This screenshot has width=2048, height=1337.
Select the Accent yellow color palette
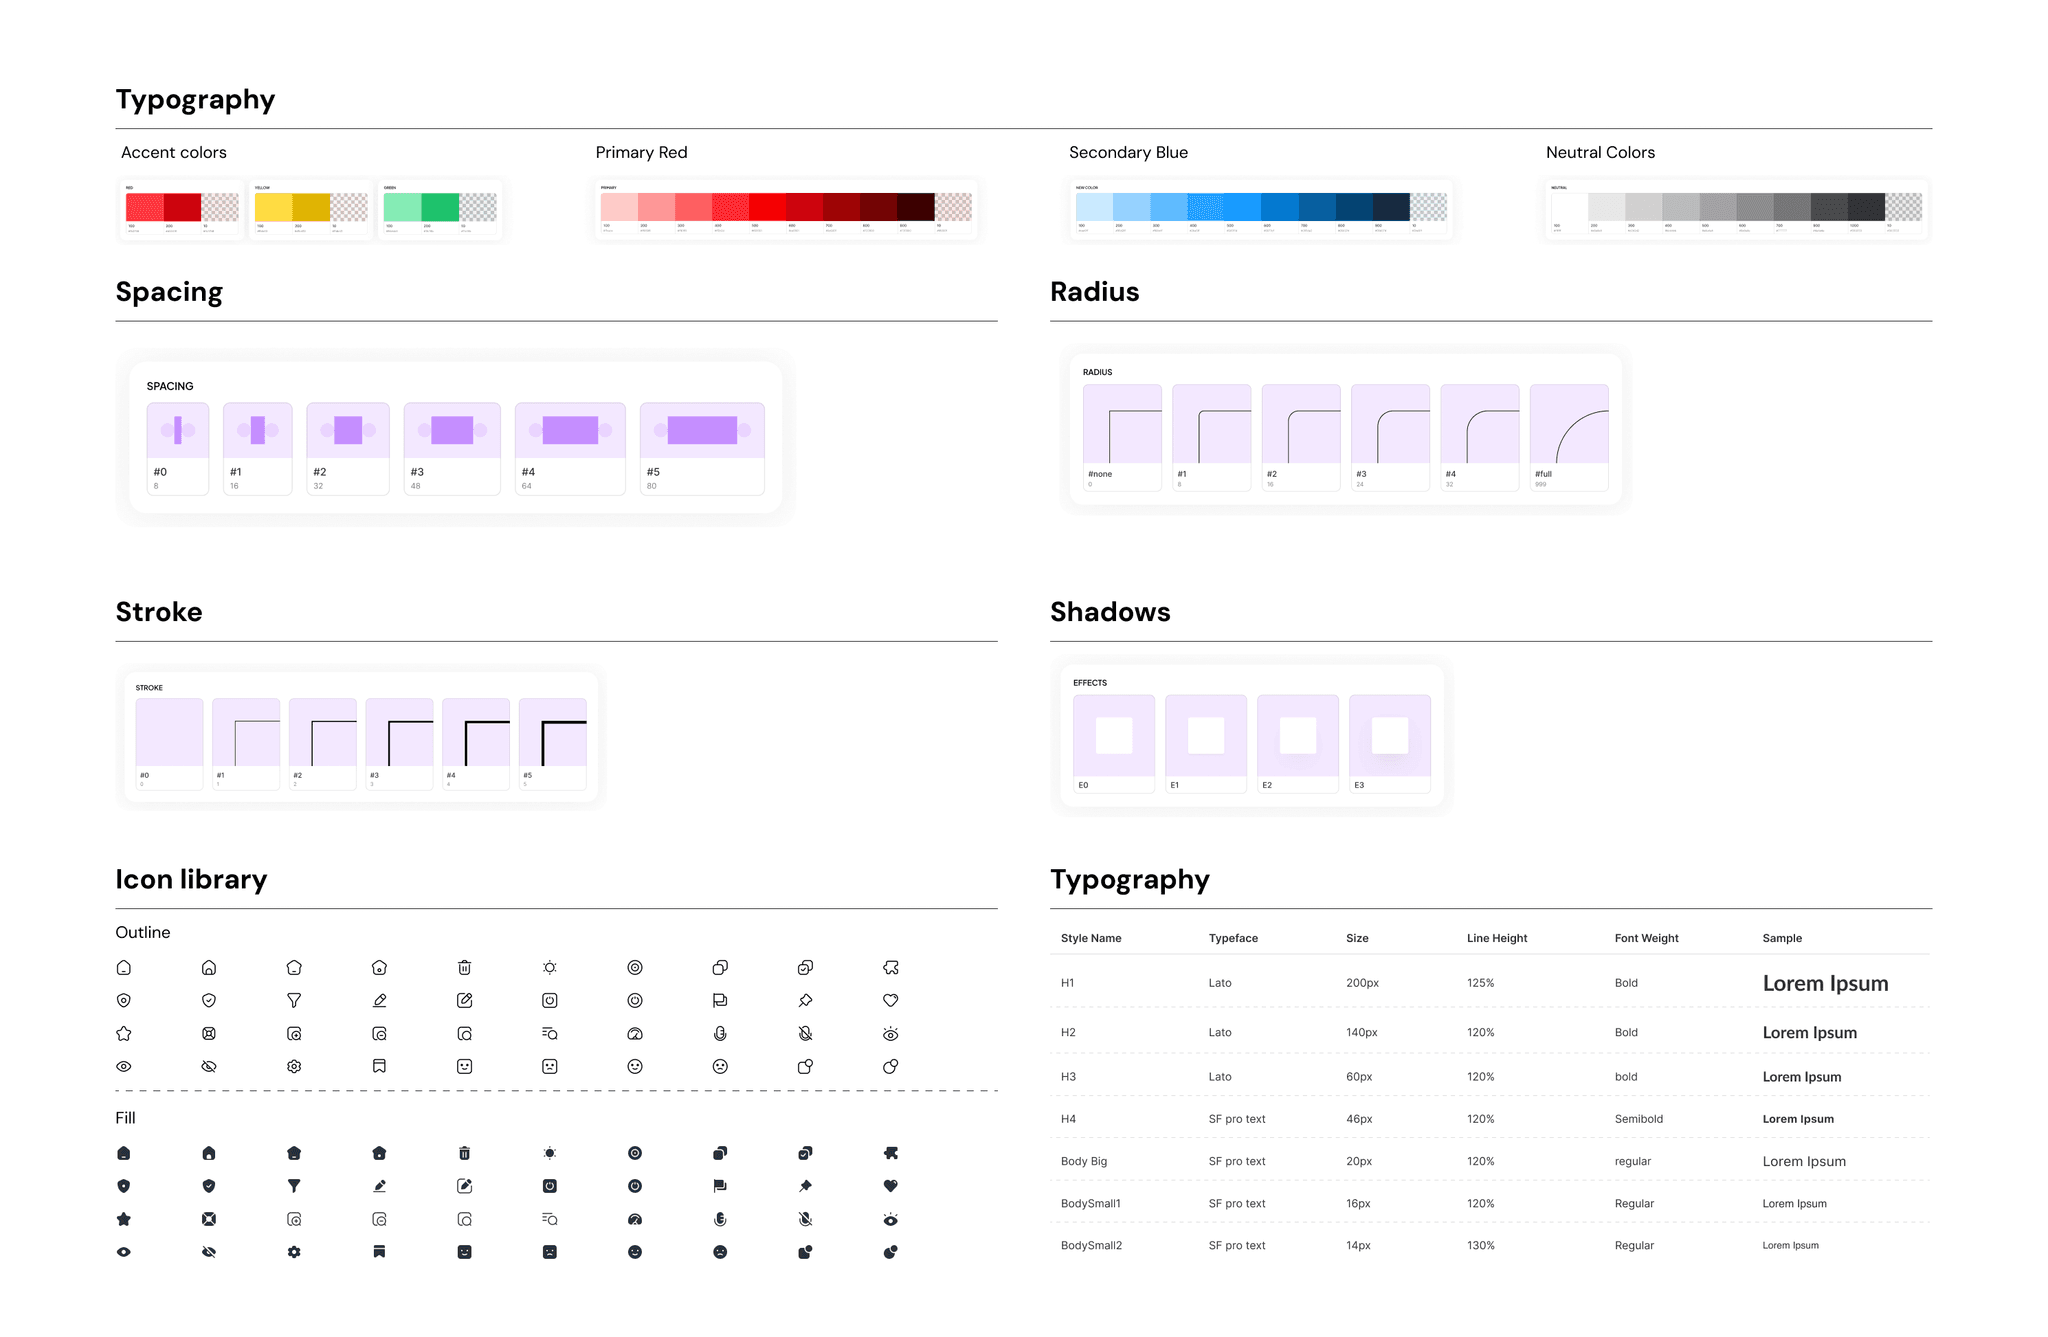311,209
